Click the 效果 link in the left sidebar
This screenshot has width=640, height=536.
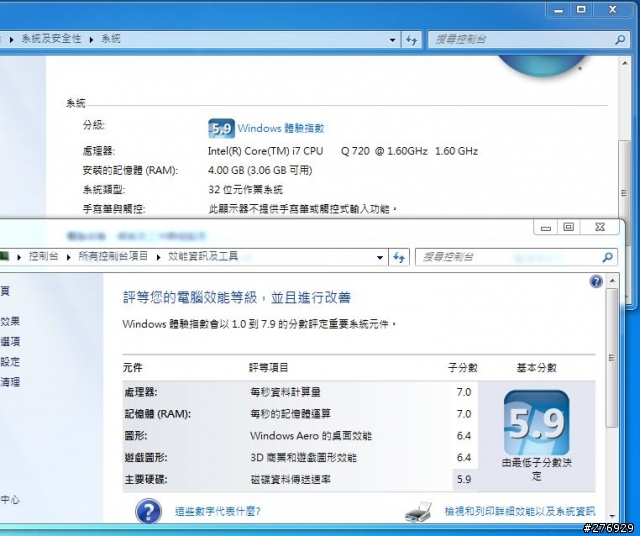click(x=10, y=321)
